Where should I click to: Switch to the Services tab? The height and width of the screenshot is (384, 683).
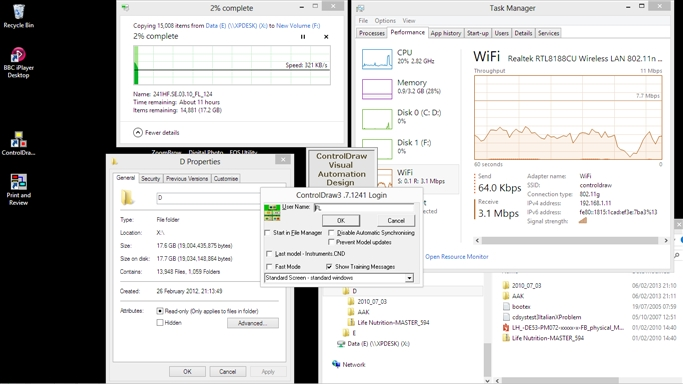[x=548, y=33]
